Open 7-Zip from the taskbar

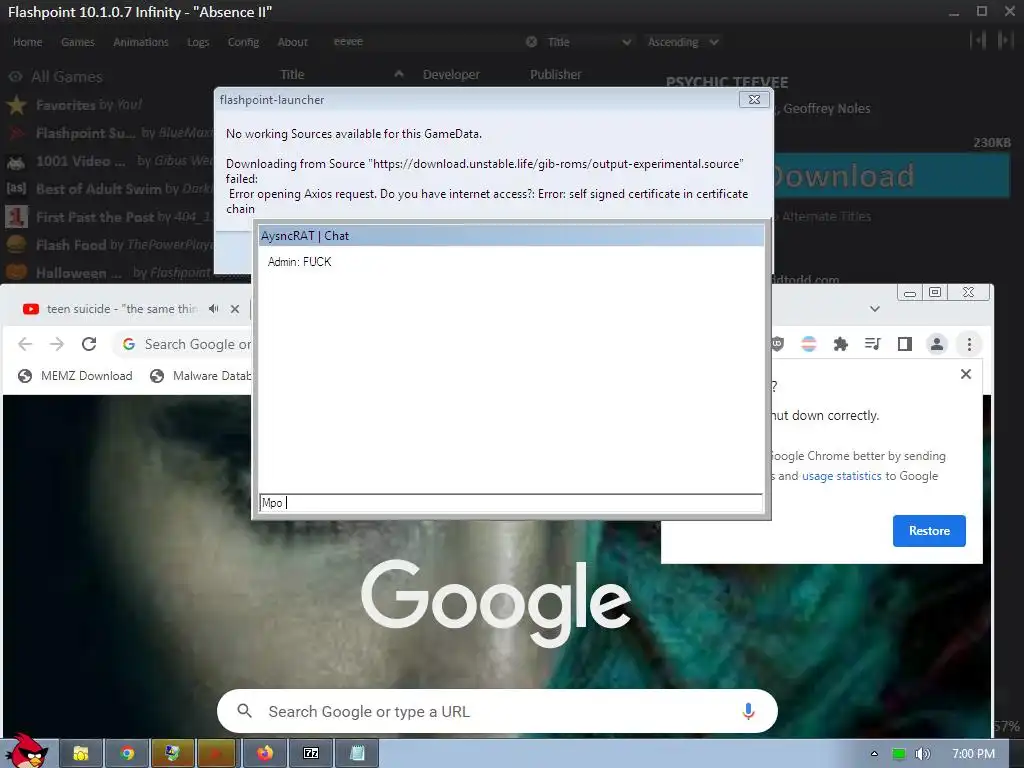(311, 754)
